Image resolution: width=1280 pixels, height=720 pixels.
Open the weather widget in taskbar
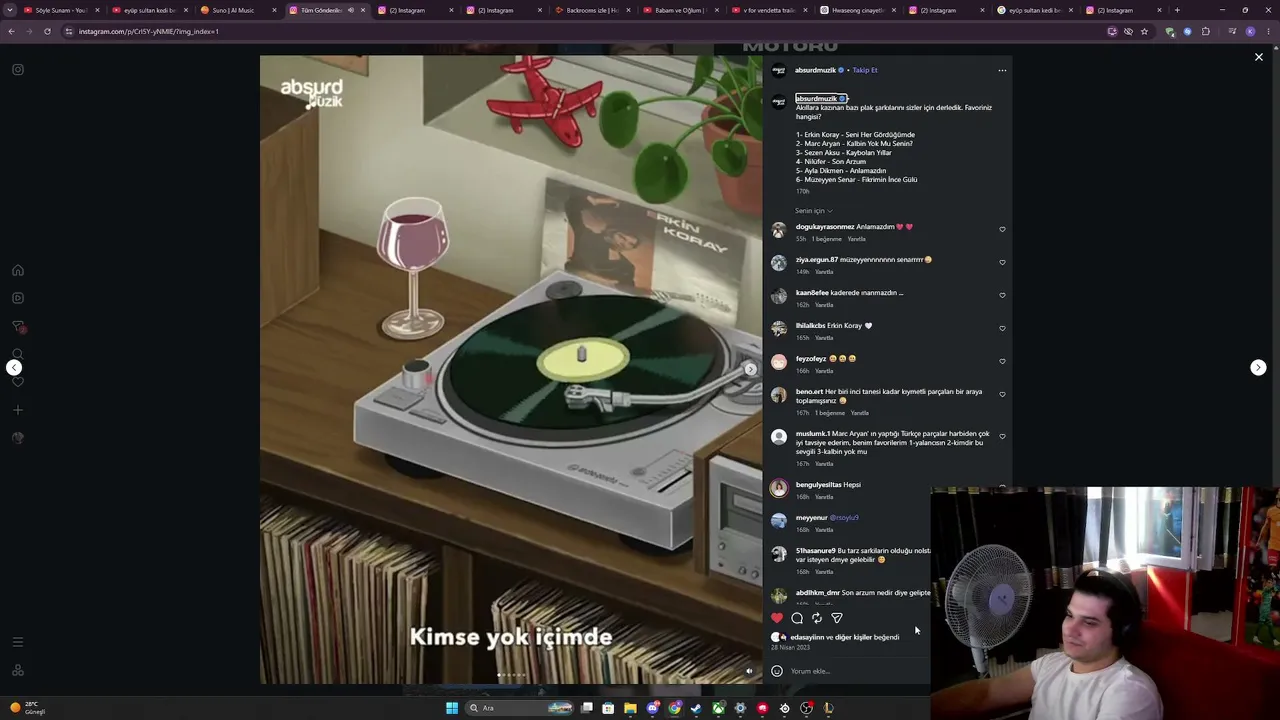click(27, 708)
